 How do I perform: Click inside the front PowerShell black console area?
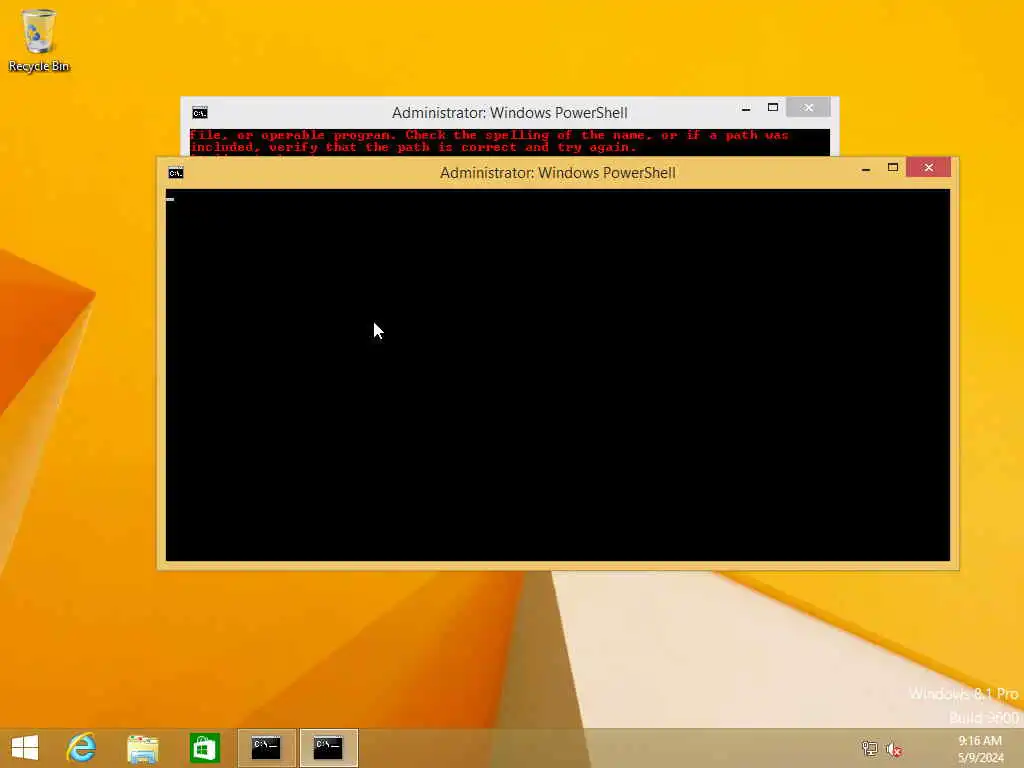(x=558, y=375)
